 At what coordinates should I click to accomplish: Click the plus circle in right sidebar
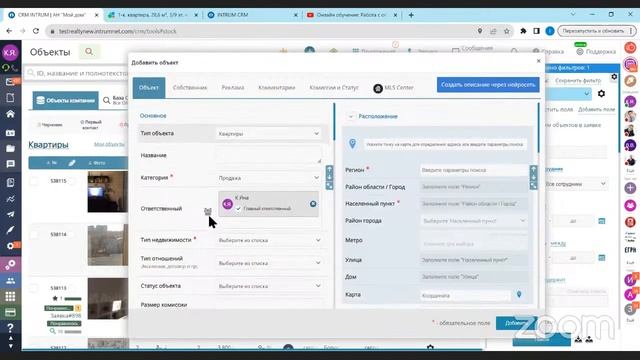pos(630,188)
